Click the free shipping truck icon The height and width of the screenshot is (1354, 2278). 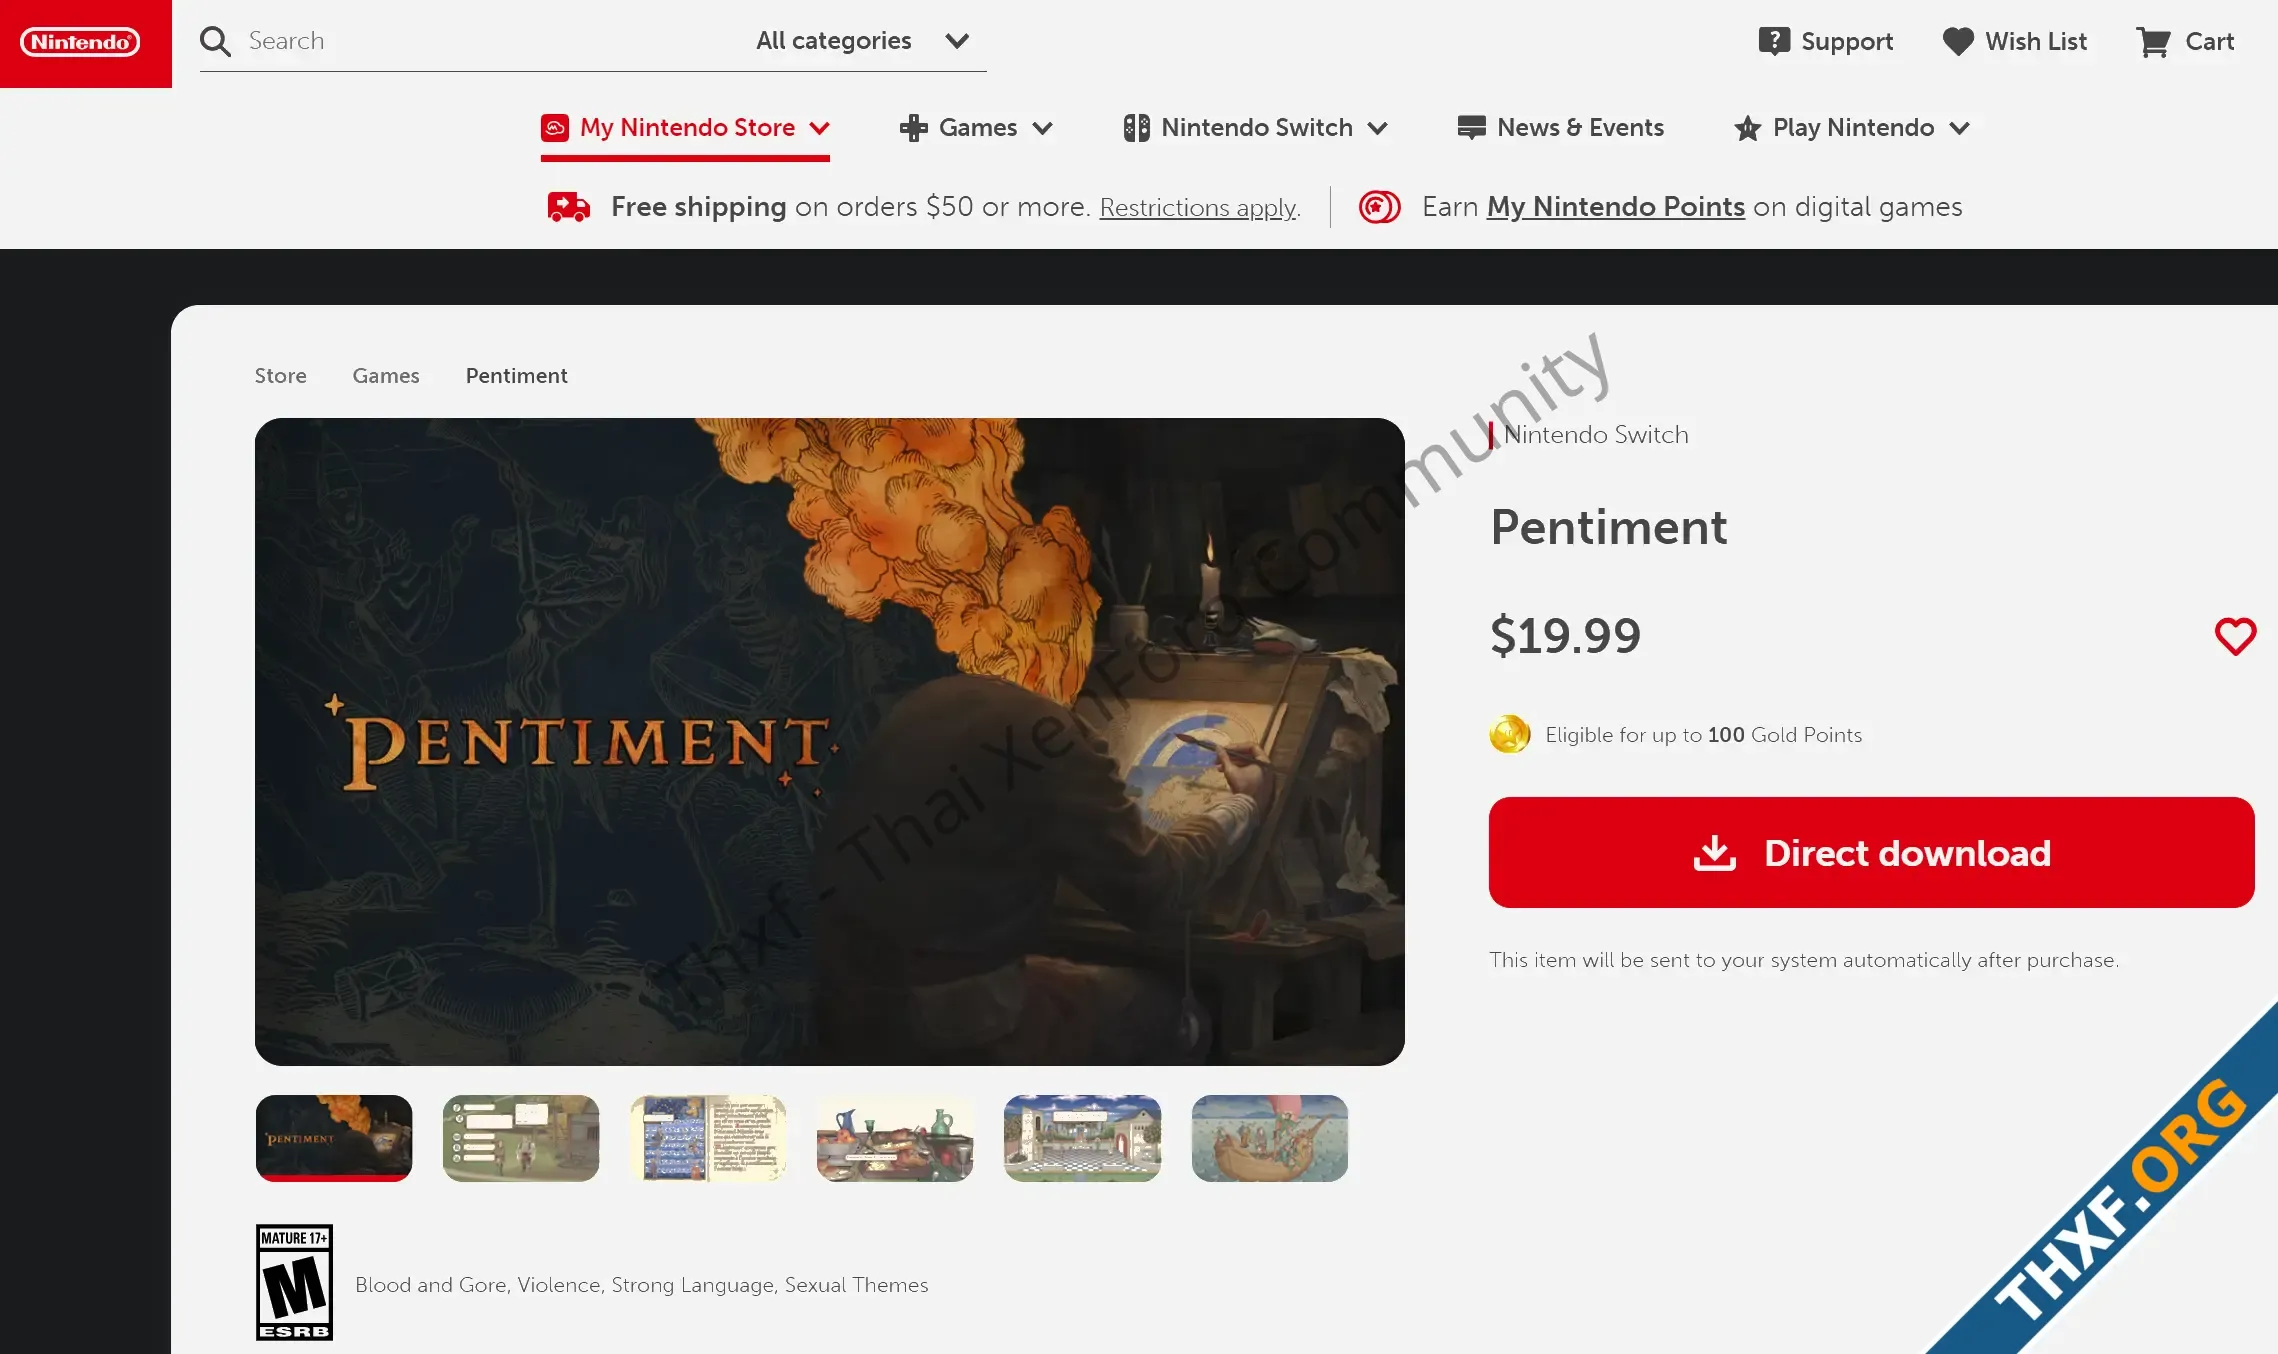tap(568, 207)
